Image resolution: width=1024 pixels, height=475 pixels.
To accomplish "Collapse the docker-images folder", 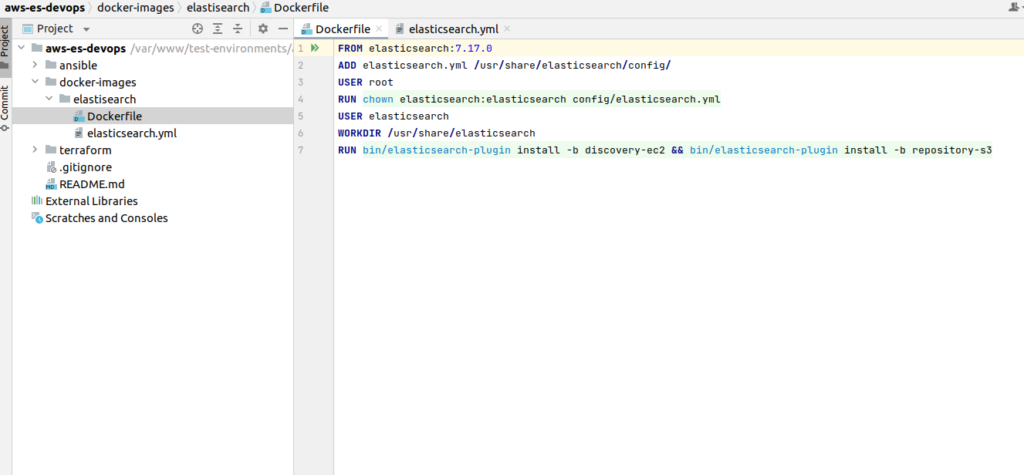I will coord(35,82).
